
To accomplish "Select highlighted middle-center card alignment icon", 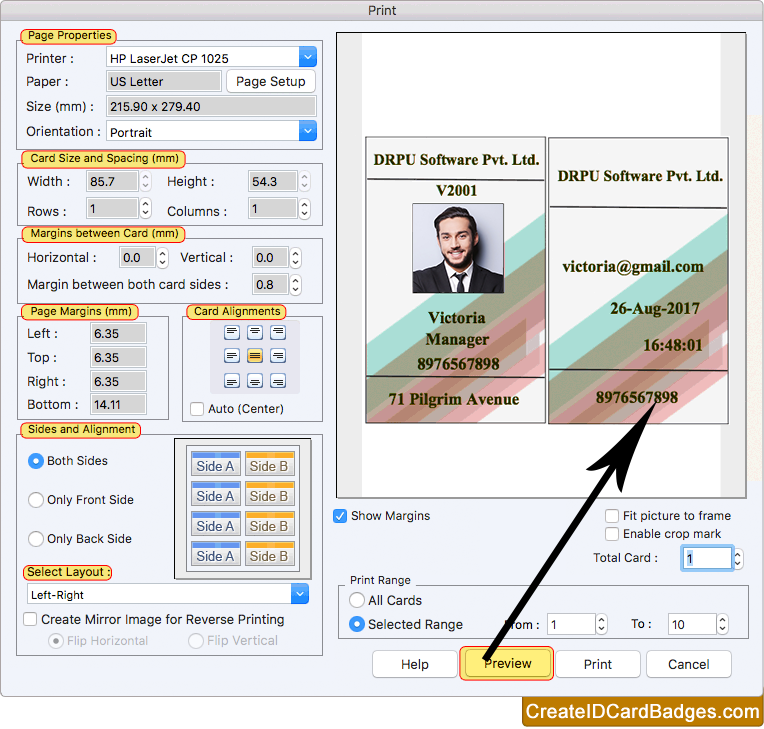I will tap(255, 356).
